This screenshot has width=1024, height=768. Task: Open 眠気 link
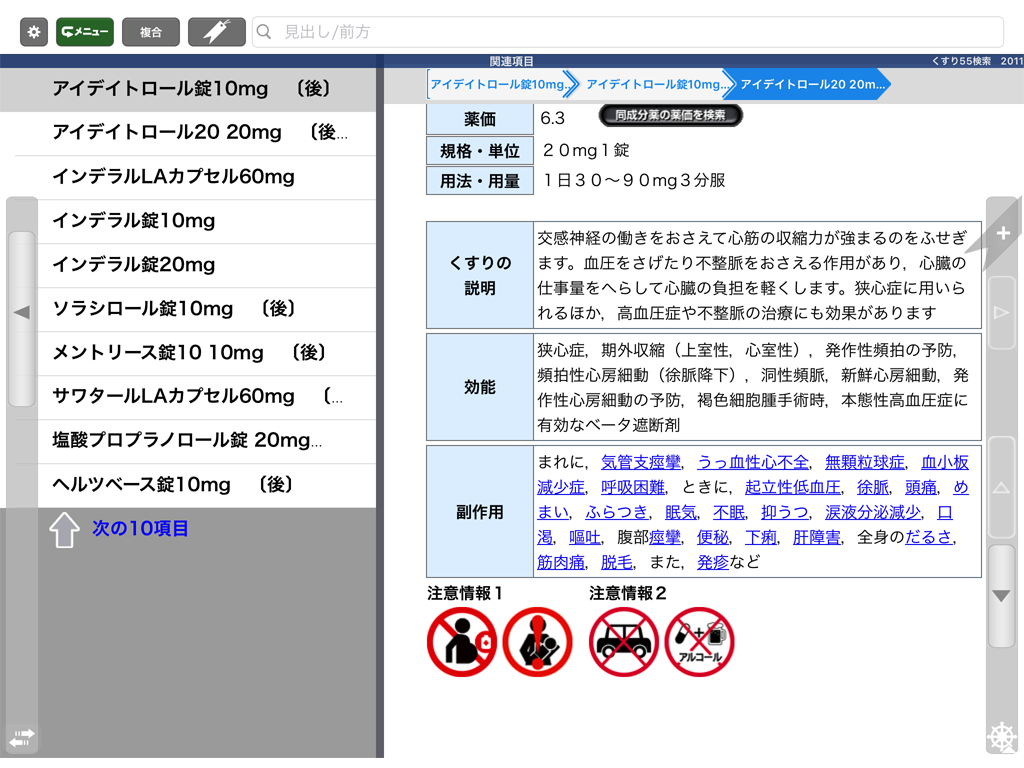pos(680,512)
